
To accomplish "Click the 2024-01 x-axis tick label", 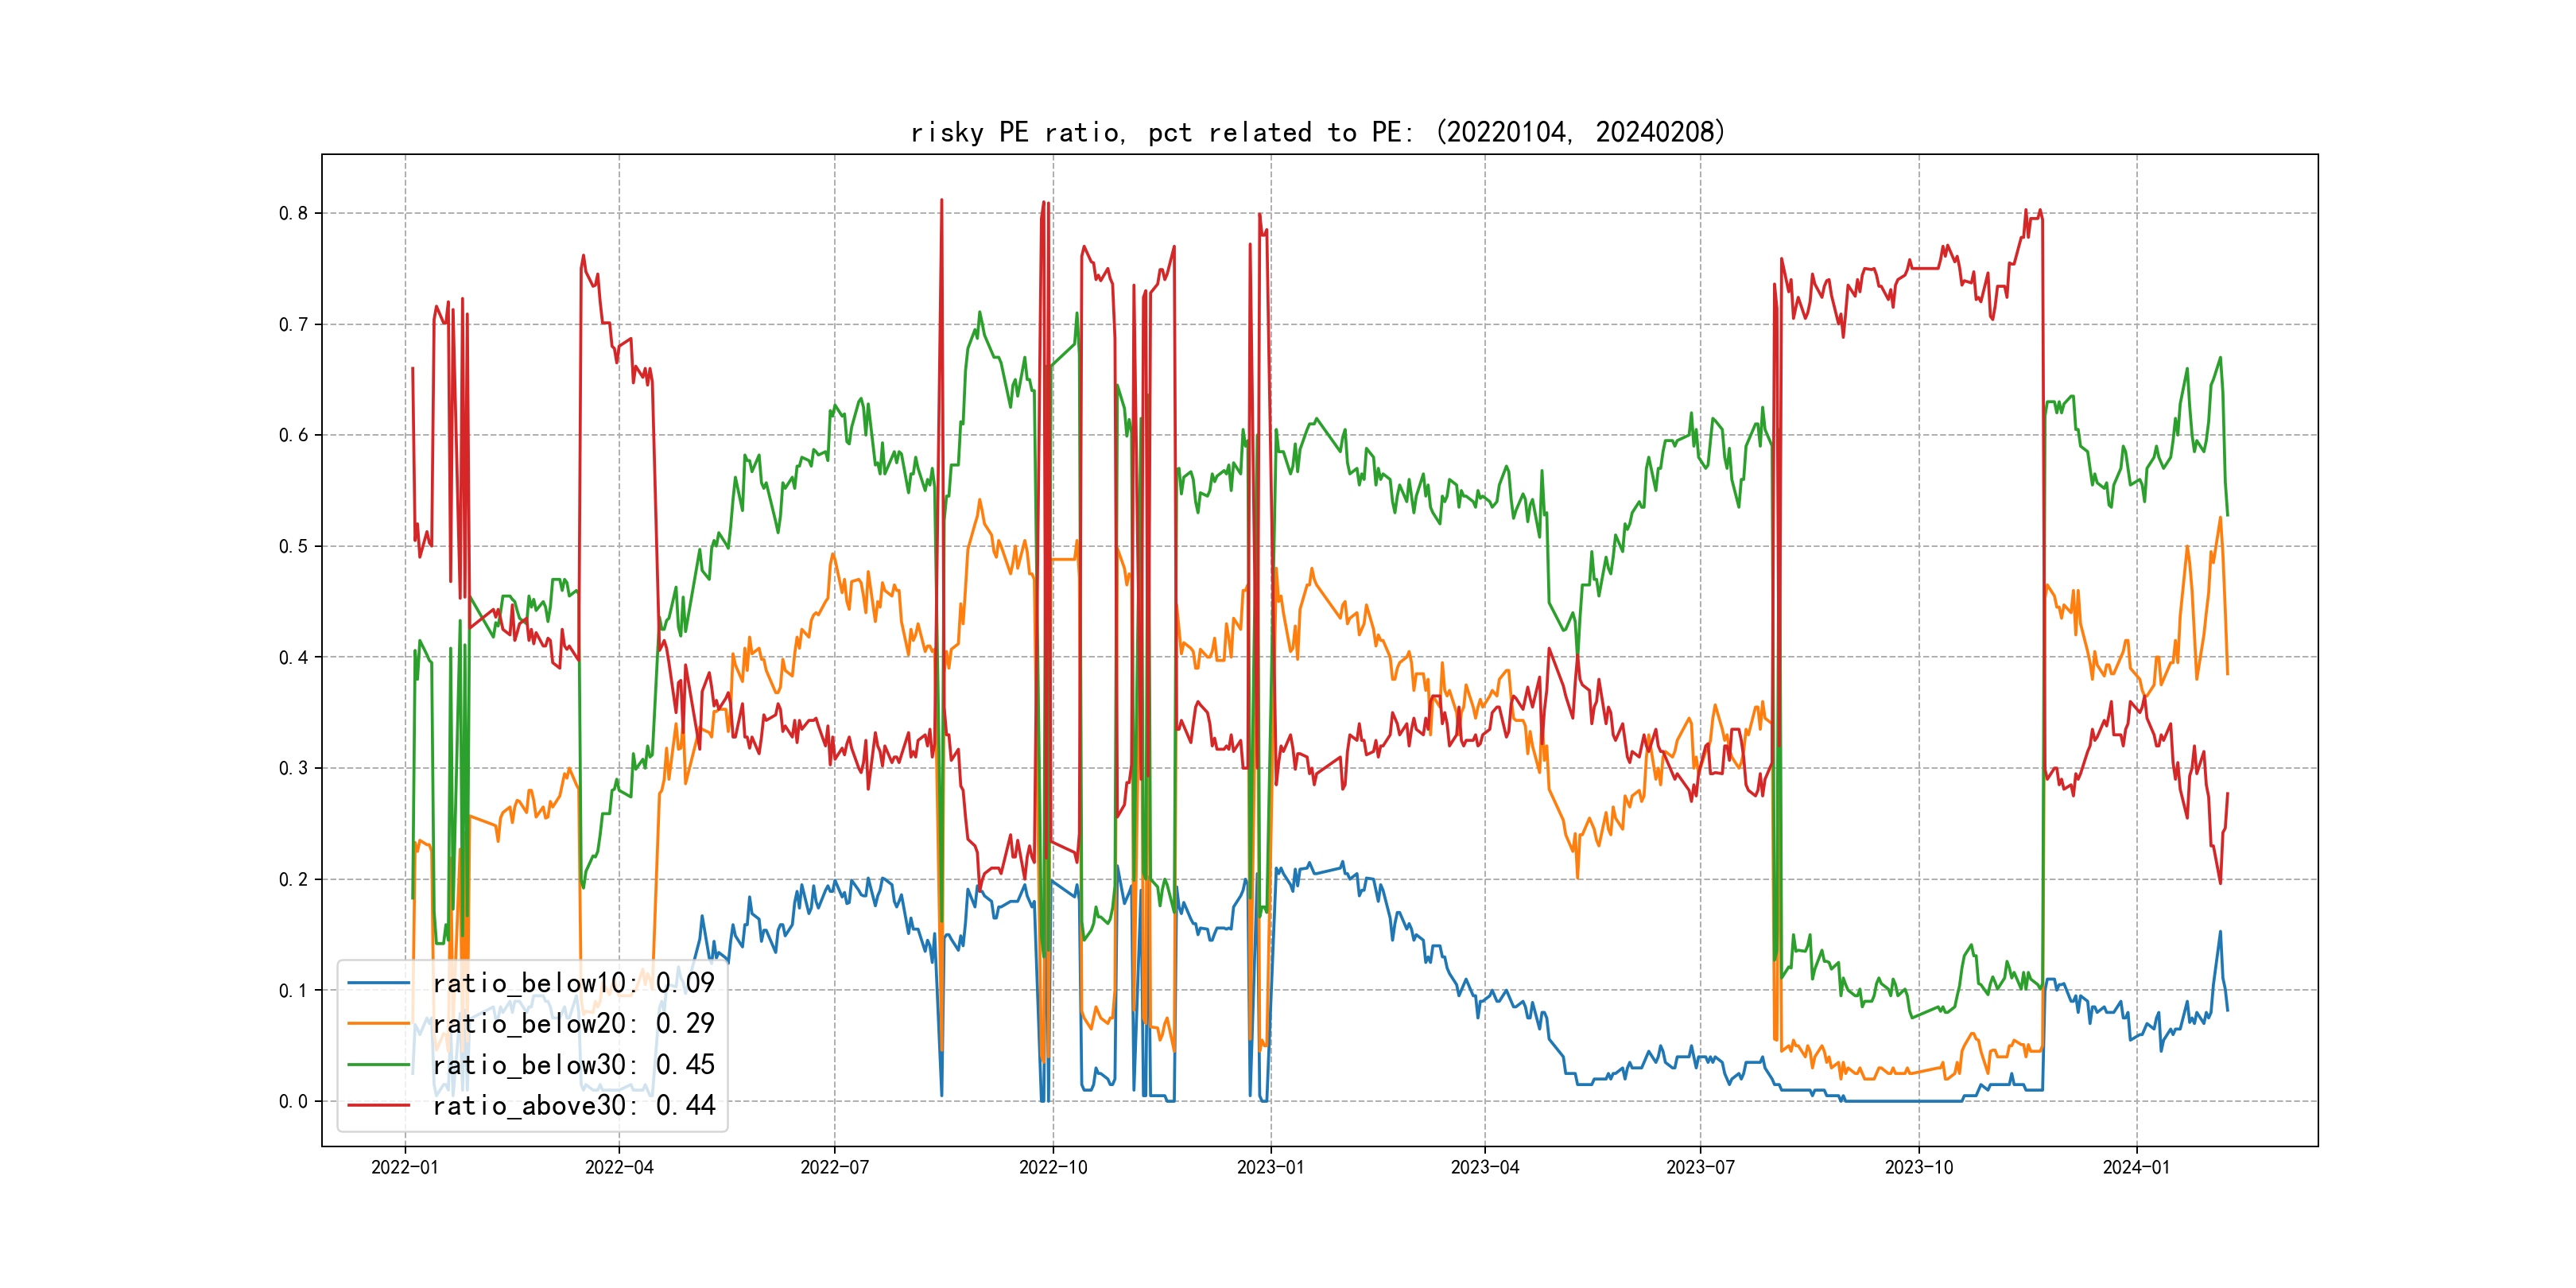I will point(2137,1168).
